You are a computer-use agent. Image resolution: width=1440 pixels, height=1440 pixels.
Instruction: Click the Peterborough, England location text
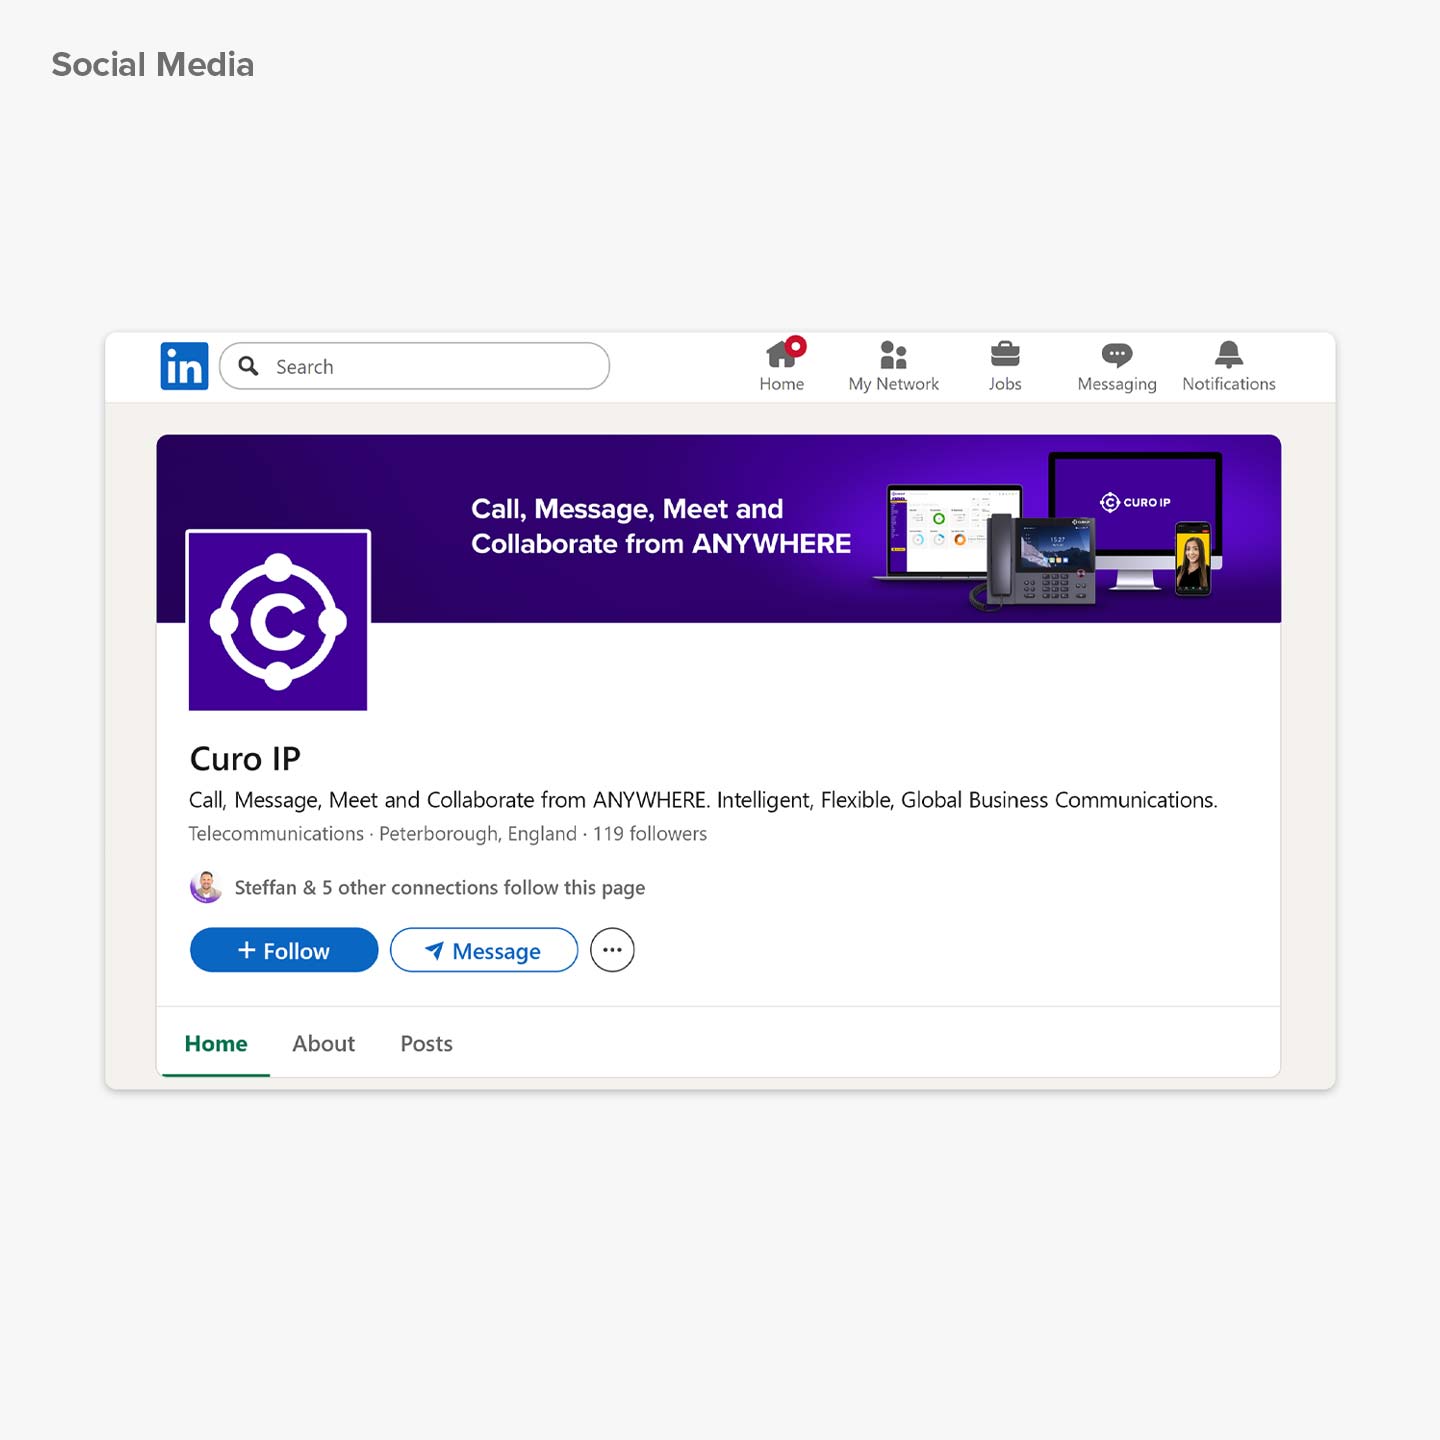(478, 834)
